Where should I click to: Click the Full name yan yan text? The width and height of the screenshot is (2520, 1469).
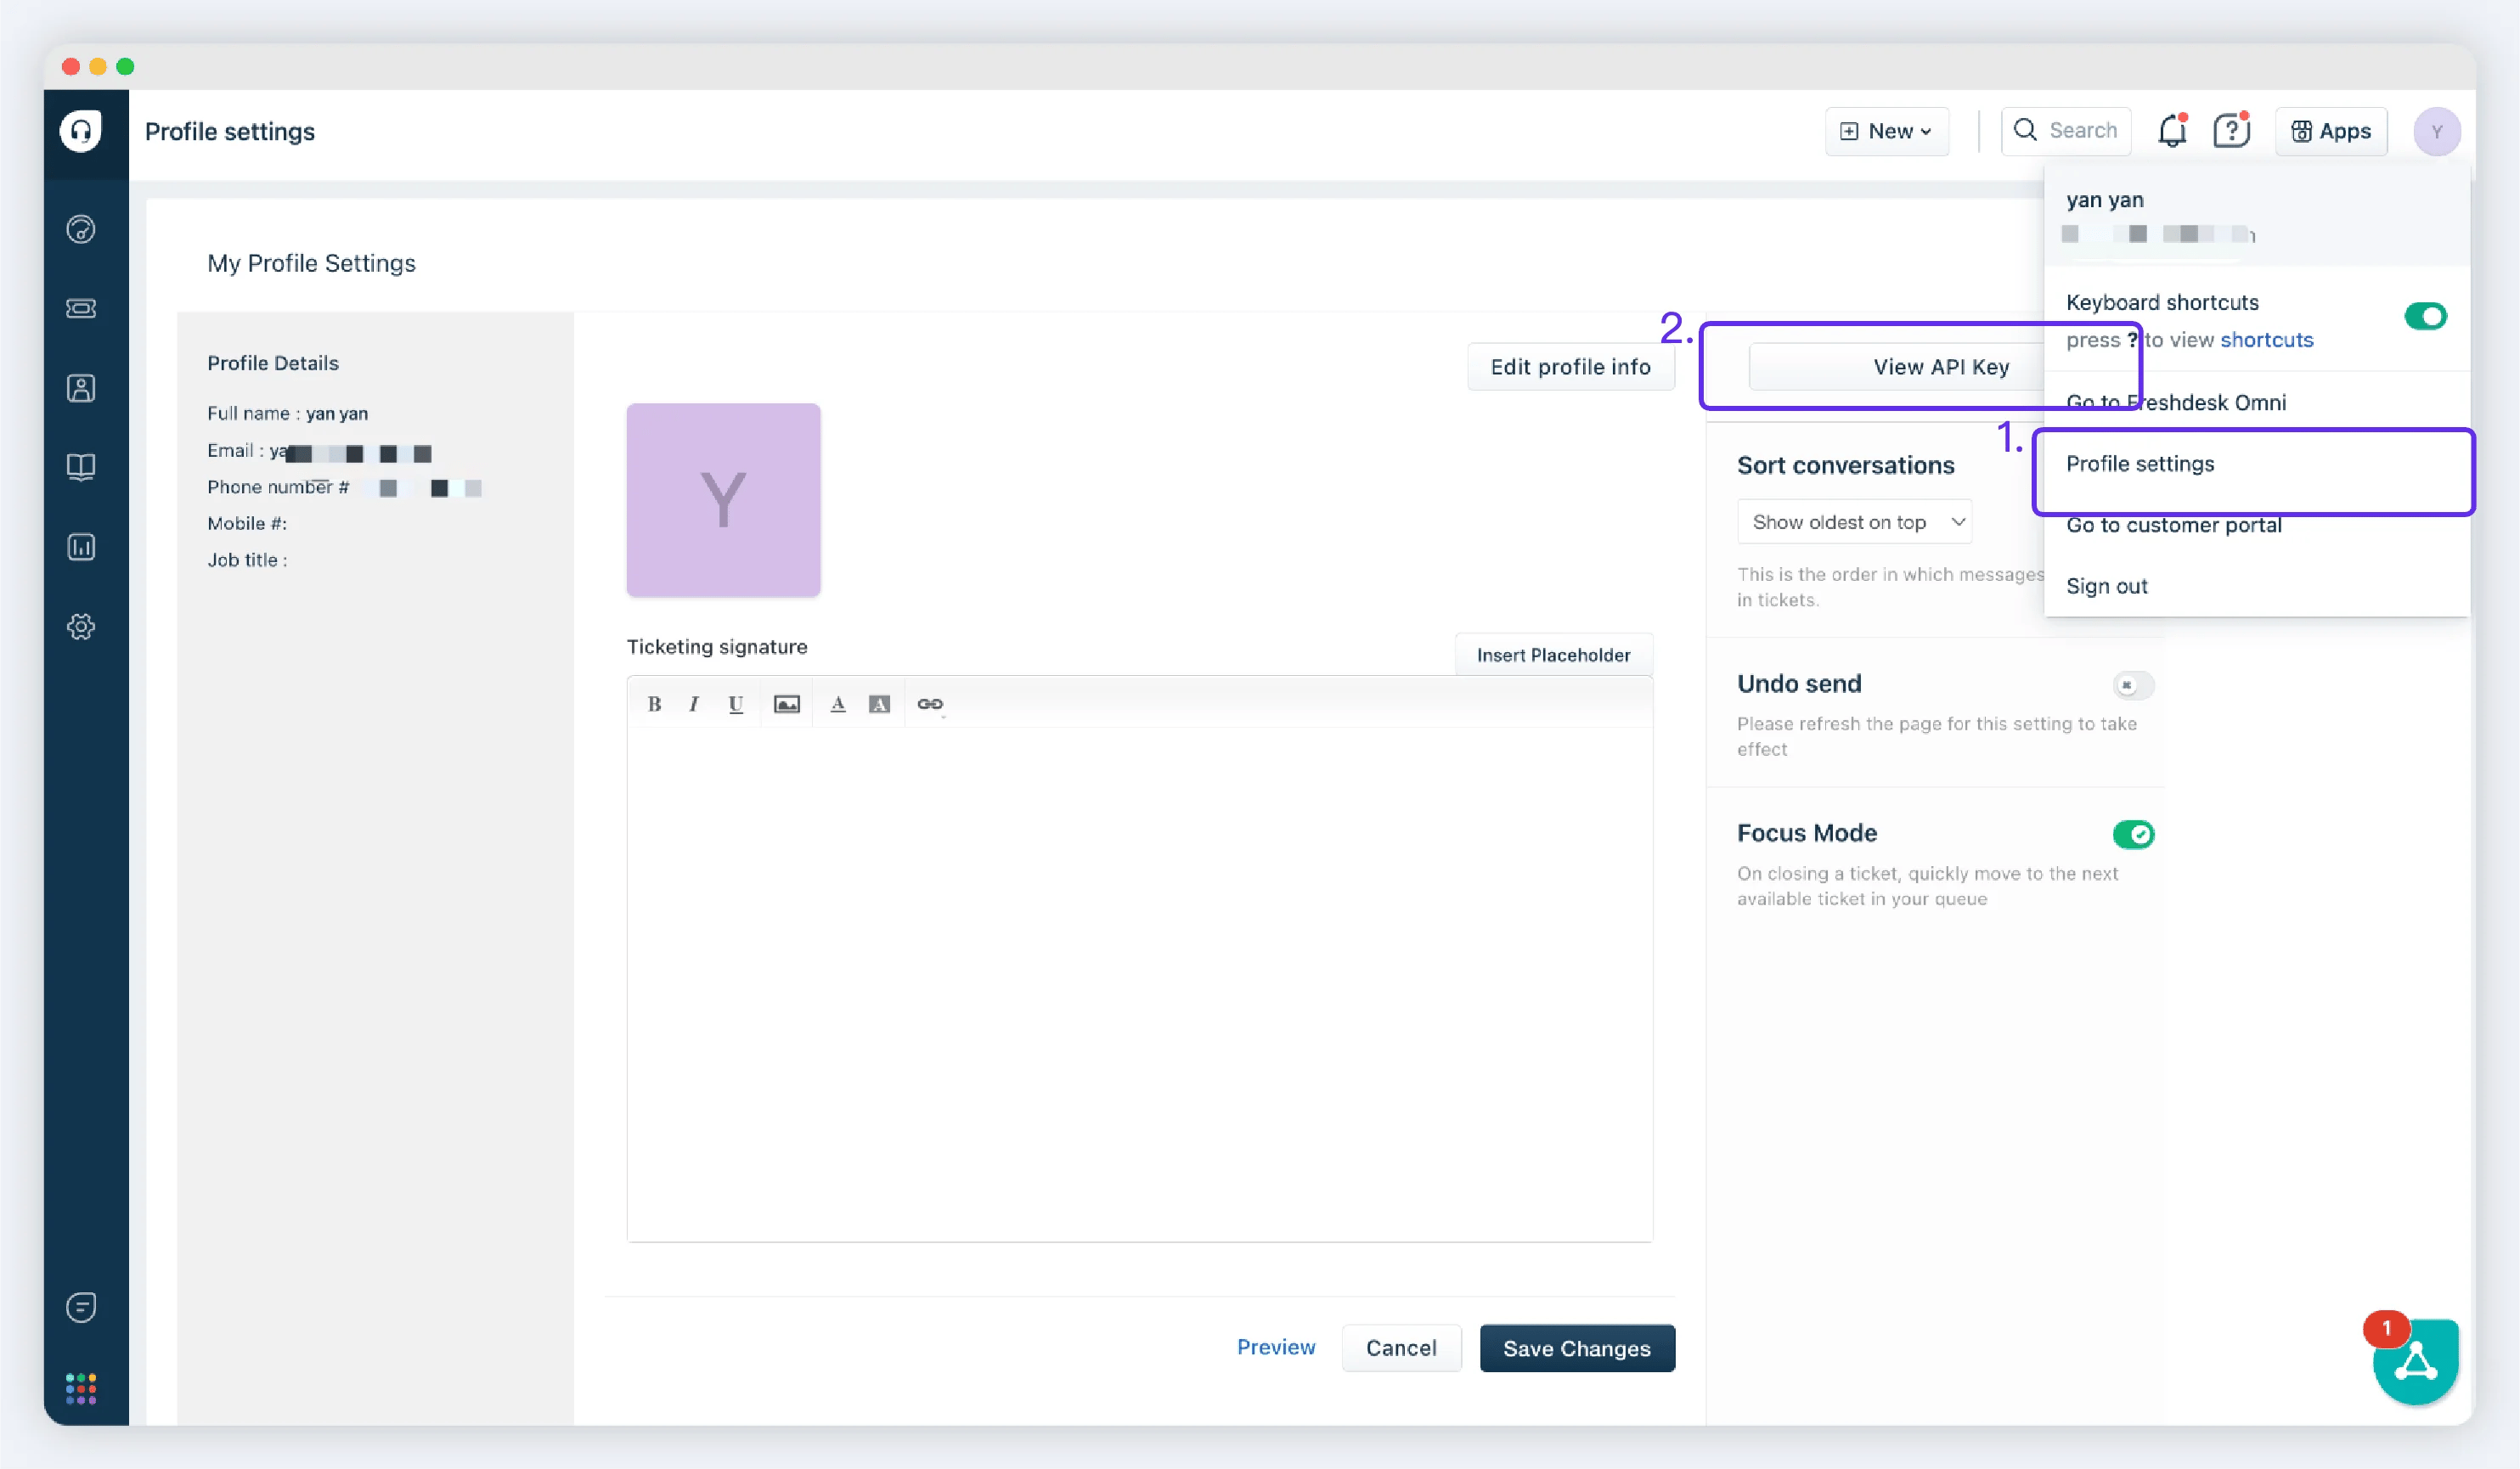coord(287,414)
